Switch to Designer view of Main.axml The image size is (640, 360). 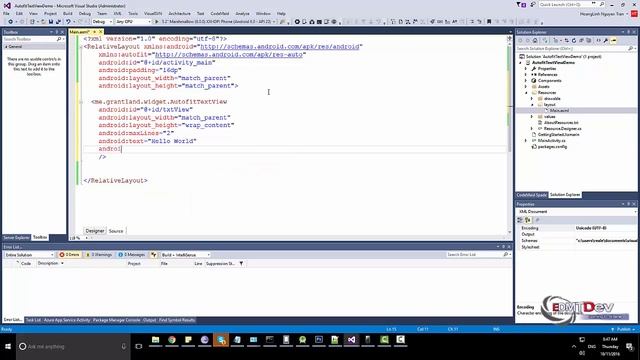(95, 231)
